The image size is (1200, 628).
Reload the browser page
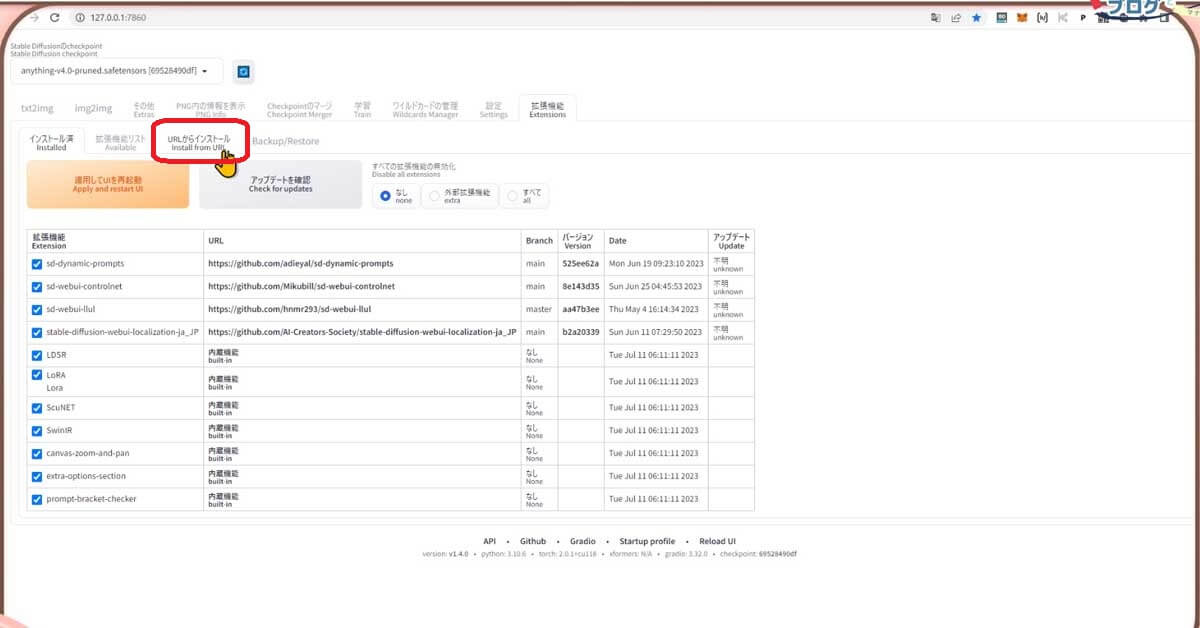click(54, 18)
